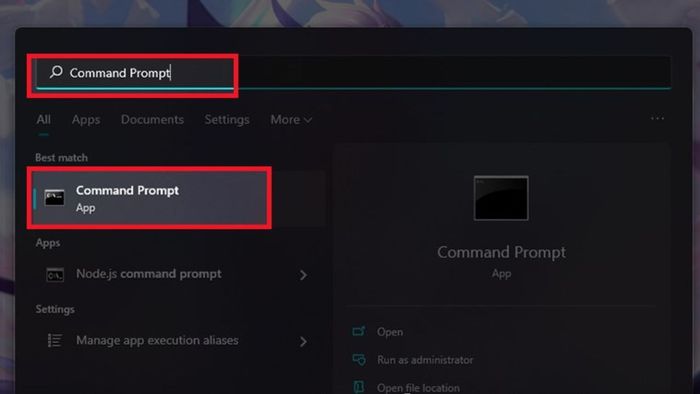700x394 pixels.
Task: Expand the More filter dropdown
Action: pos(291,120)
